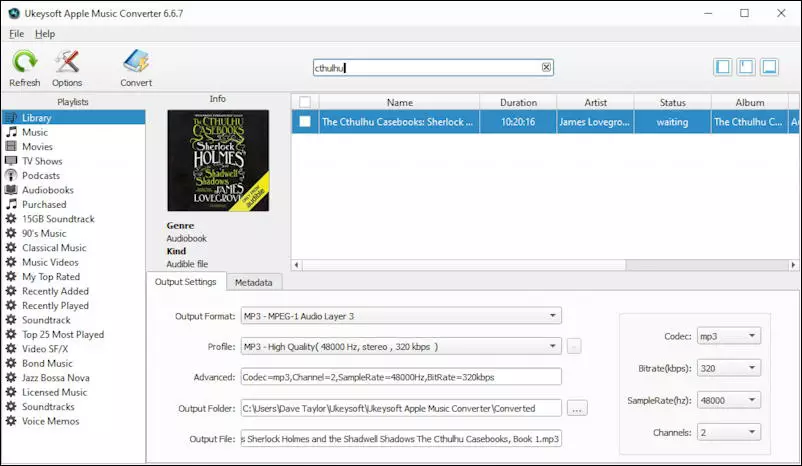Switch to the Metadata tab
Screen dimensions: 802x466
point(253,283)
